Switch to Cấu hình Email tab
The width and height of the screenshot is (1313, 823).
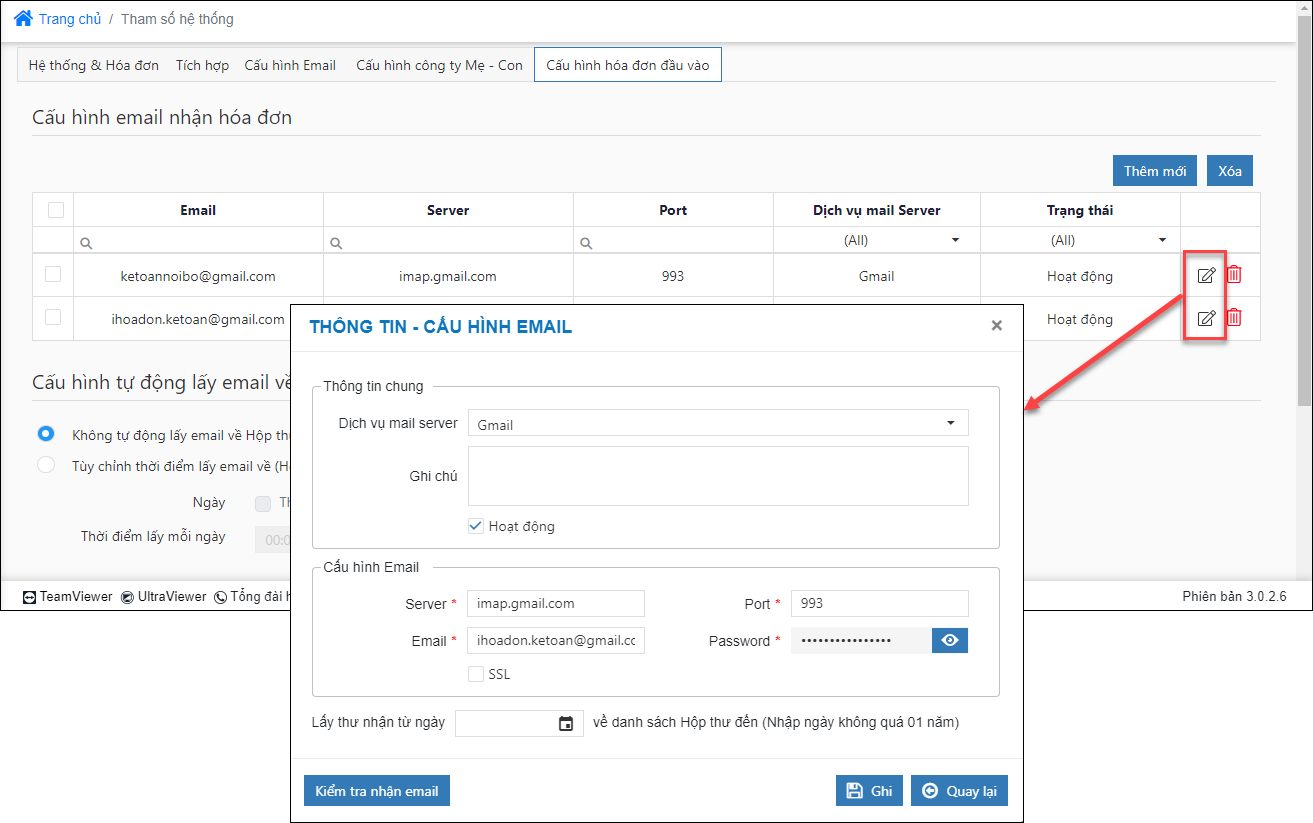[290, 65]
